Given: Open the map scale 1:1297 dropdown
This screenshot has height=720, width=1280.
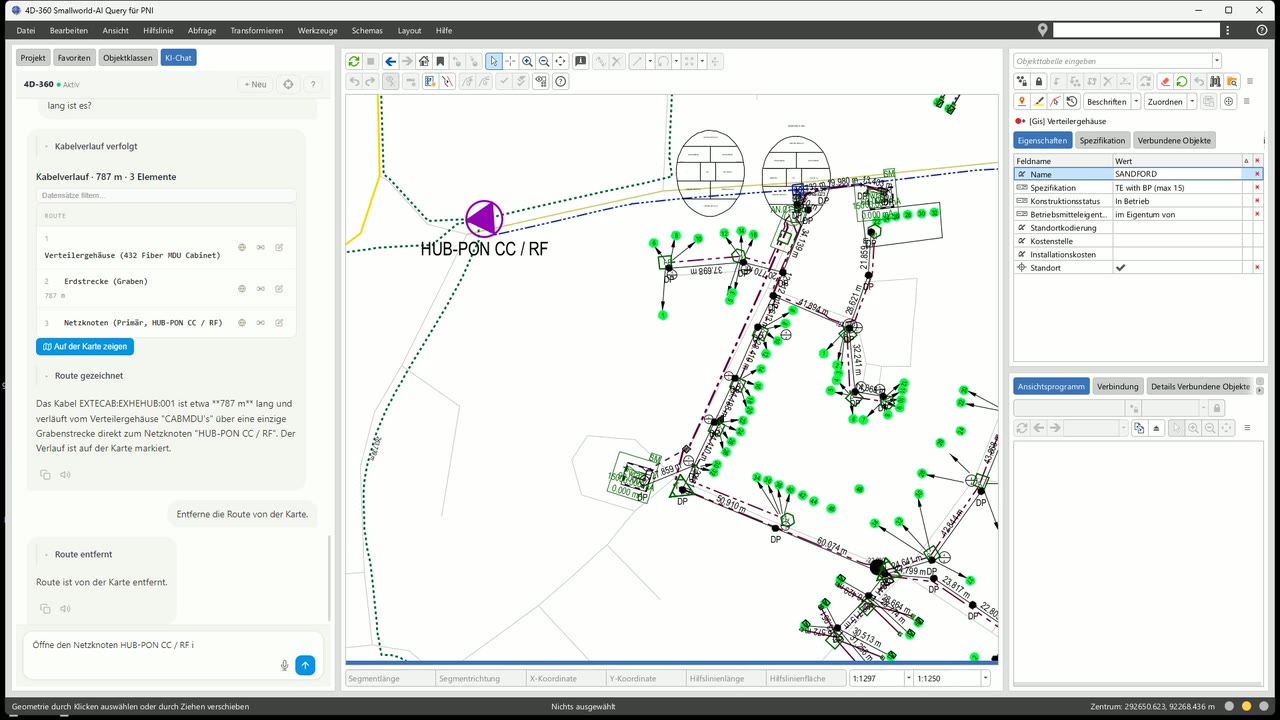Looking at the screenshot, I should [908, 678].
